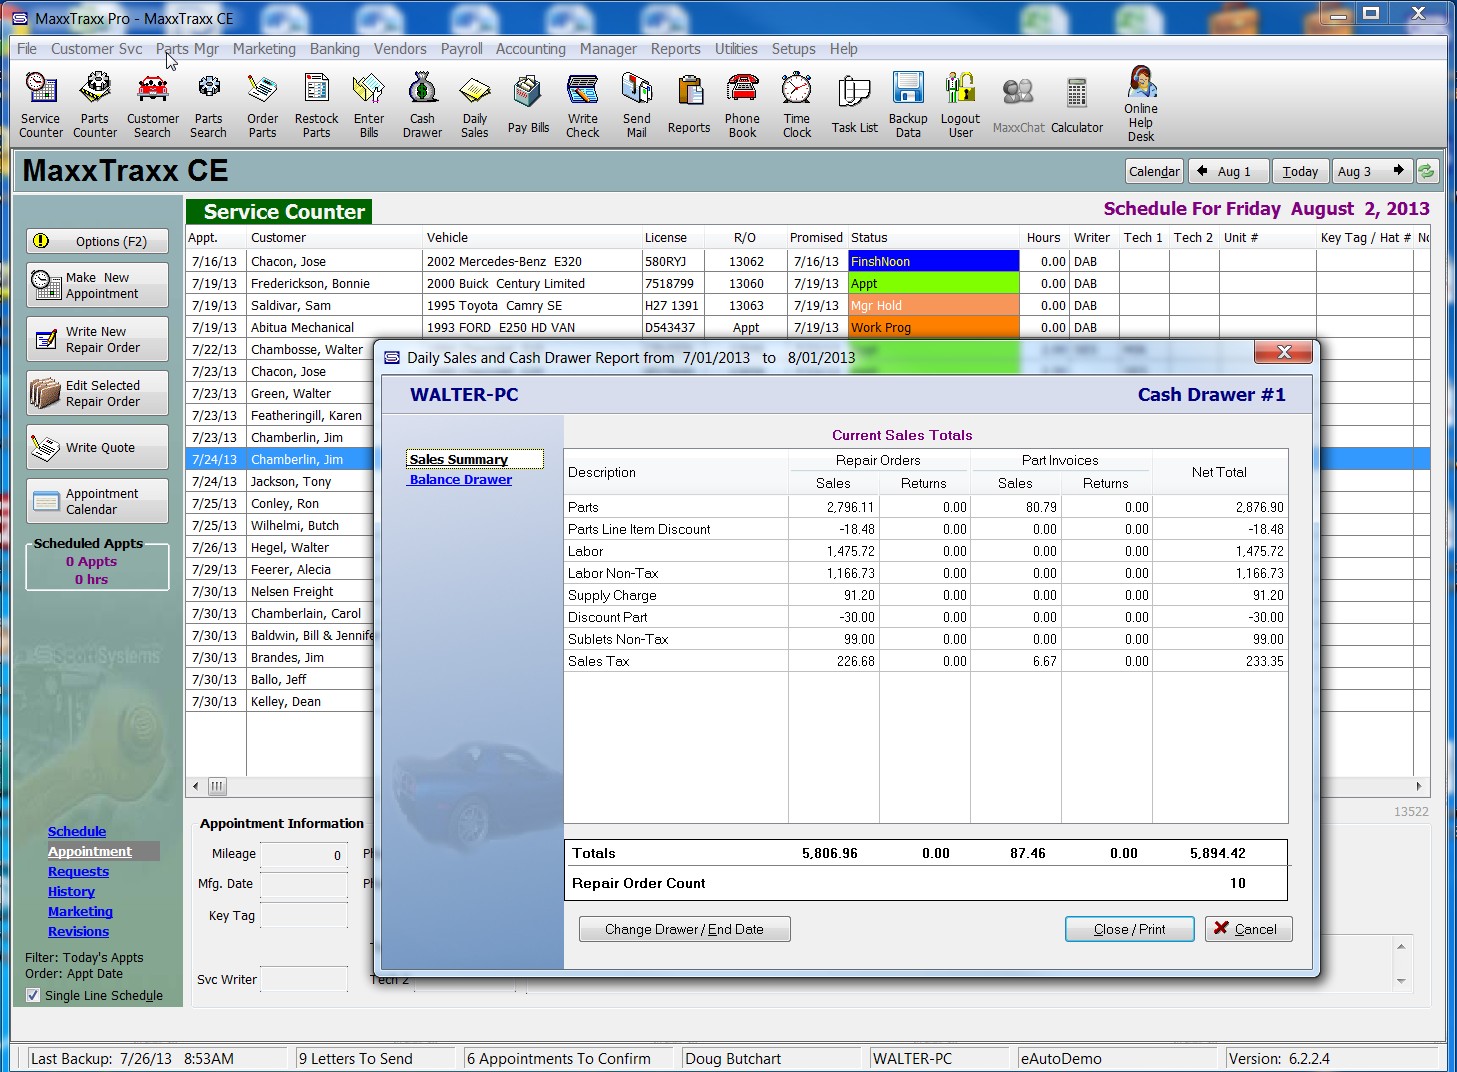Click the Order Parts toolbar icon

[x=262, y=104]
